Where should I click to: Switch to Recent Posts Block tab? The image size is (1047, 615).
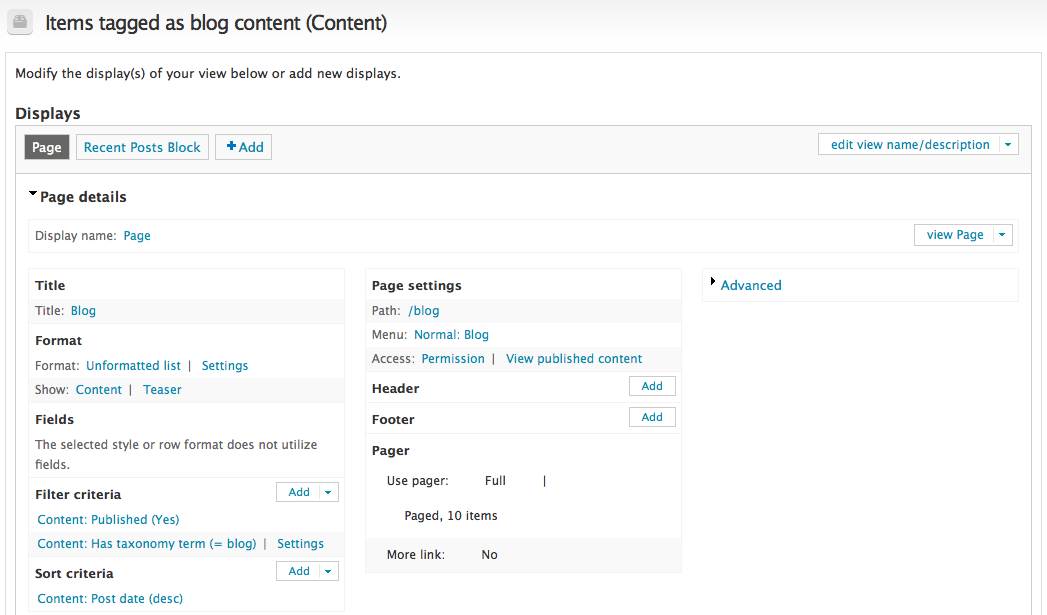(x=142, y=147)
